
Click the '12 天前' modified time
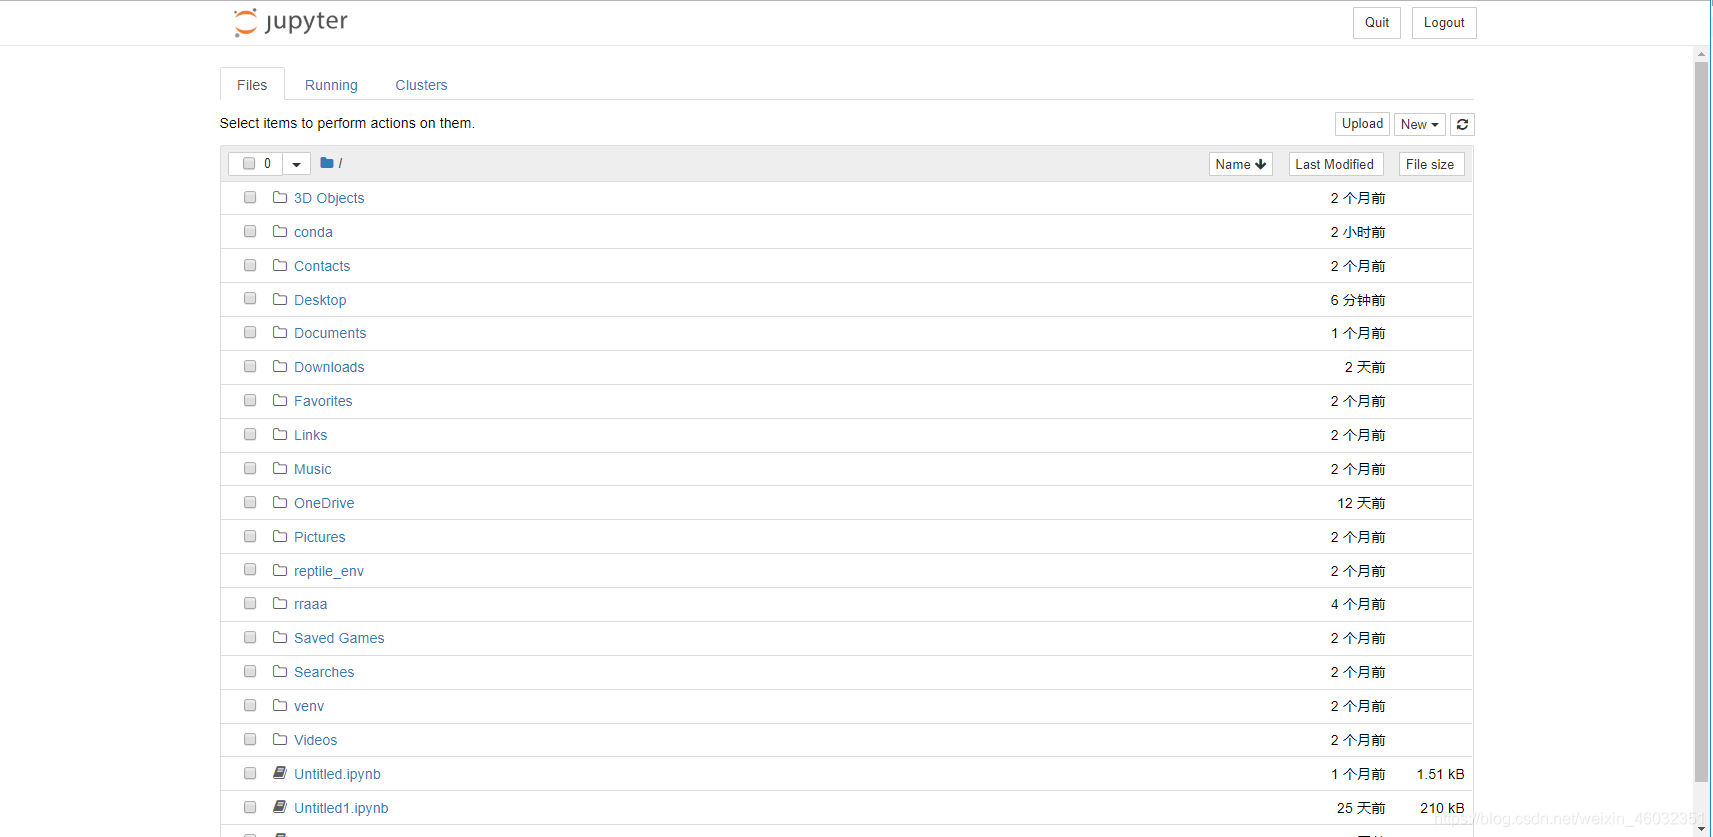1361,503
